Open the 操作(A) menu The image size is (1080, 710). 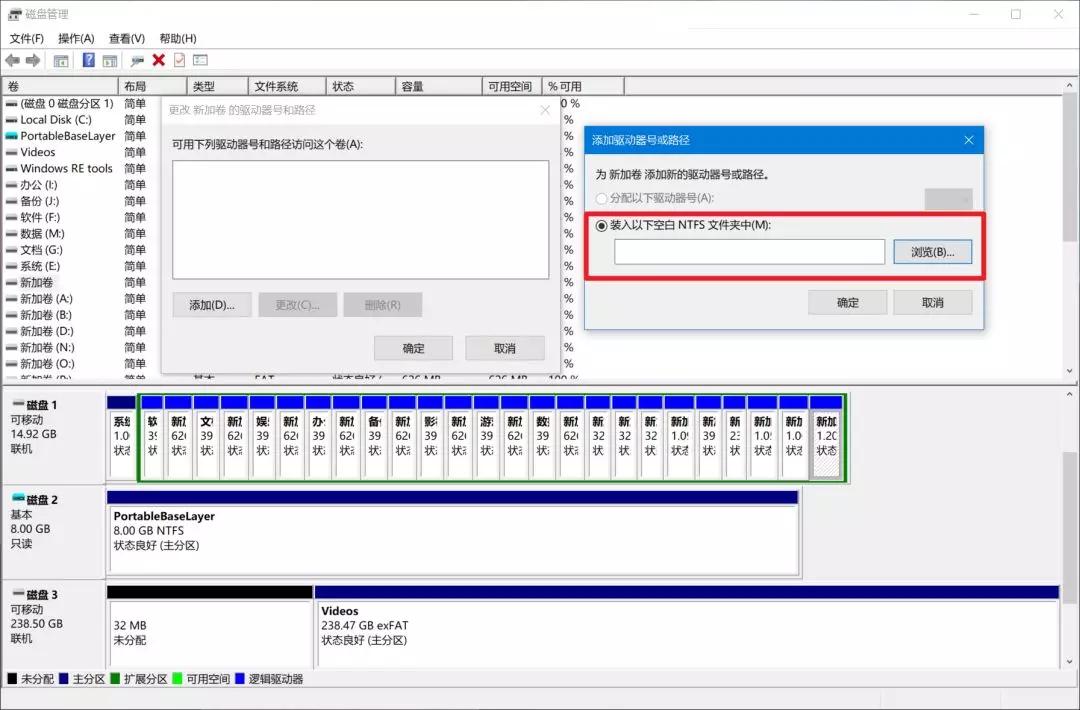[77, 38]
